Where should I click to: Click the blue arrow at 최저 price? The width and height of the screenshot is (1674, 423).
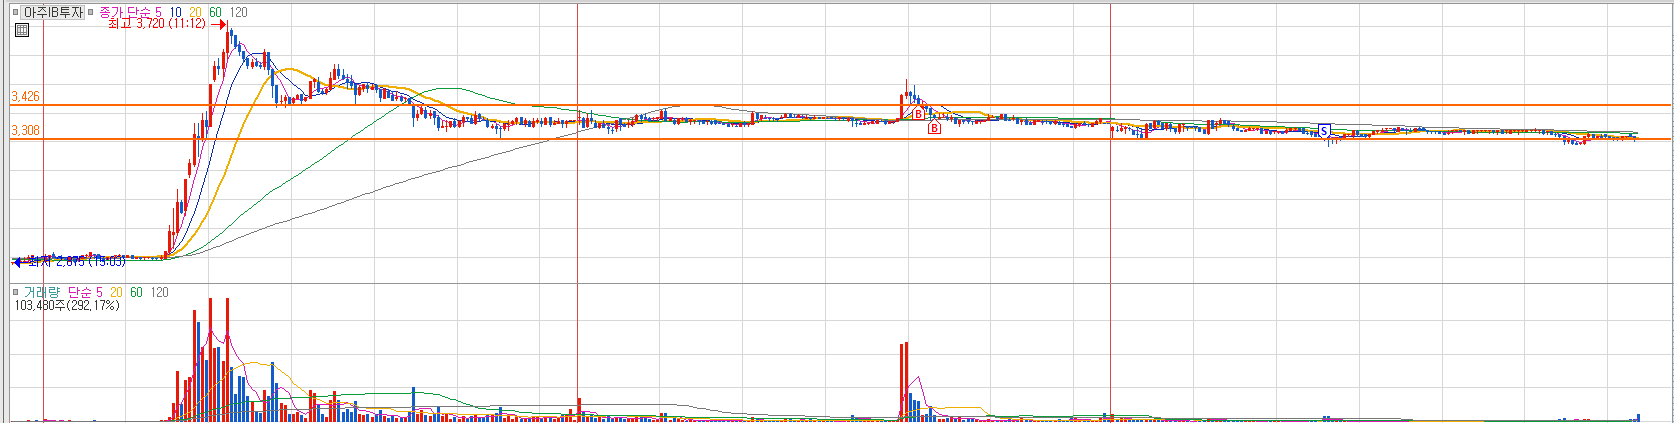pyautogui.click(x=16, y=262)
